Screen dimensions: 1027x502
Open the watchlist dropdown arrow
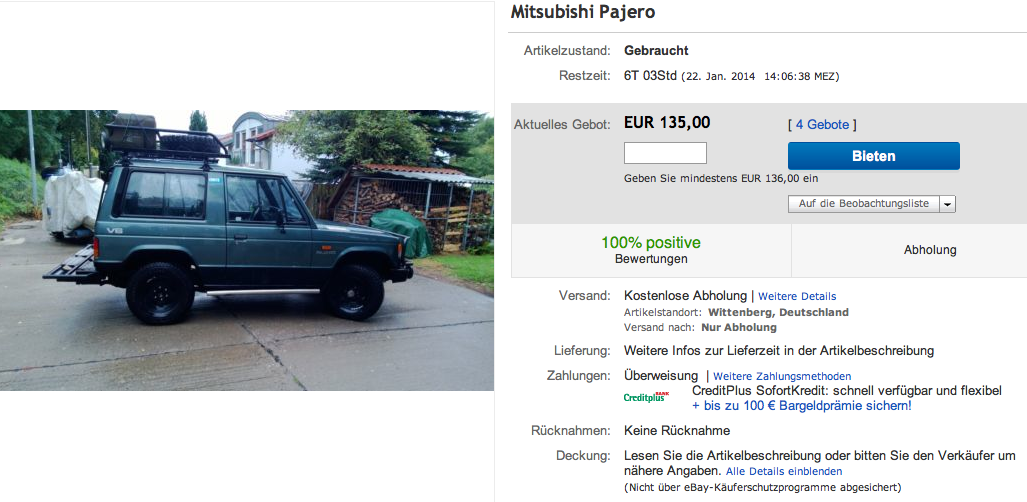(x=947, y=204)
